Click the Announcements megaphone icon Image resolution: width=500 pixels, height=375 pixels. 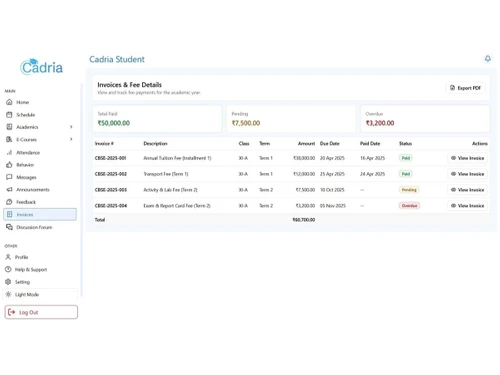click(x=9, y=189)
